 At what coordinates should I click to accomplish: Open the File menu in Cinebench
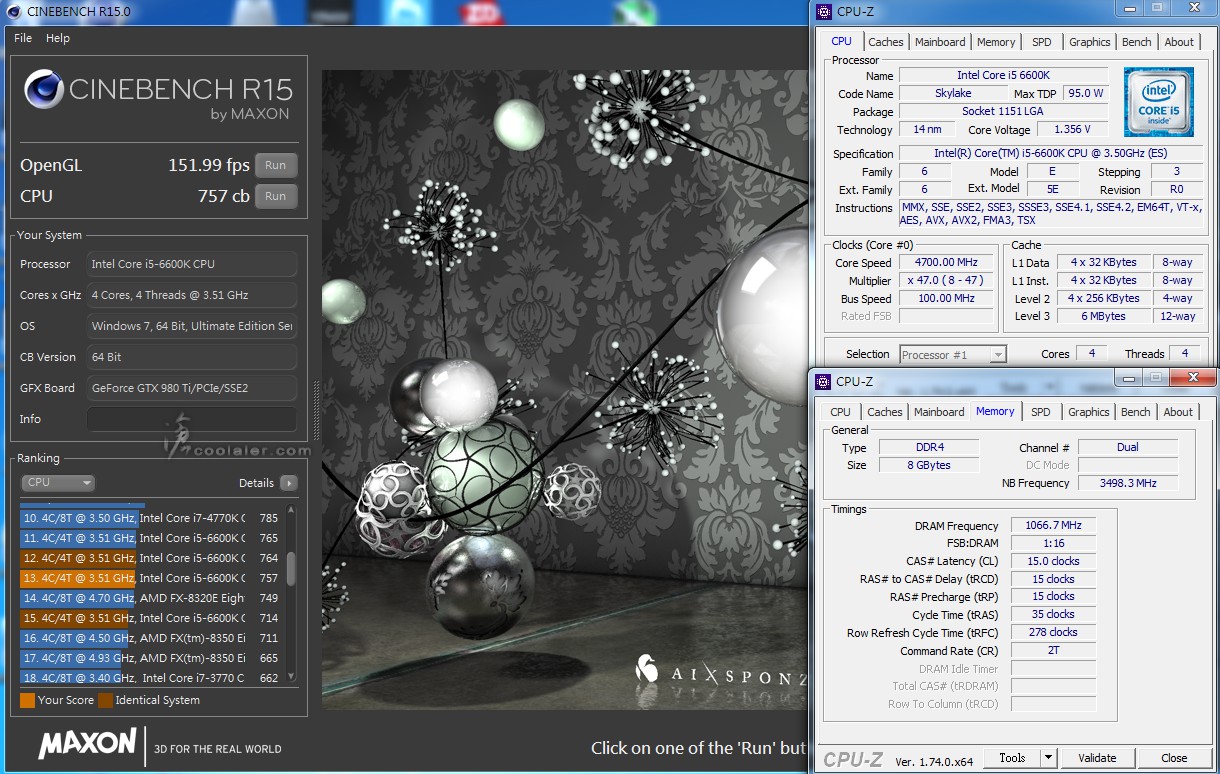point(23,38)
